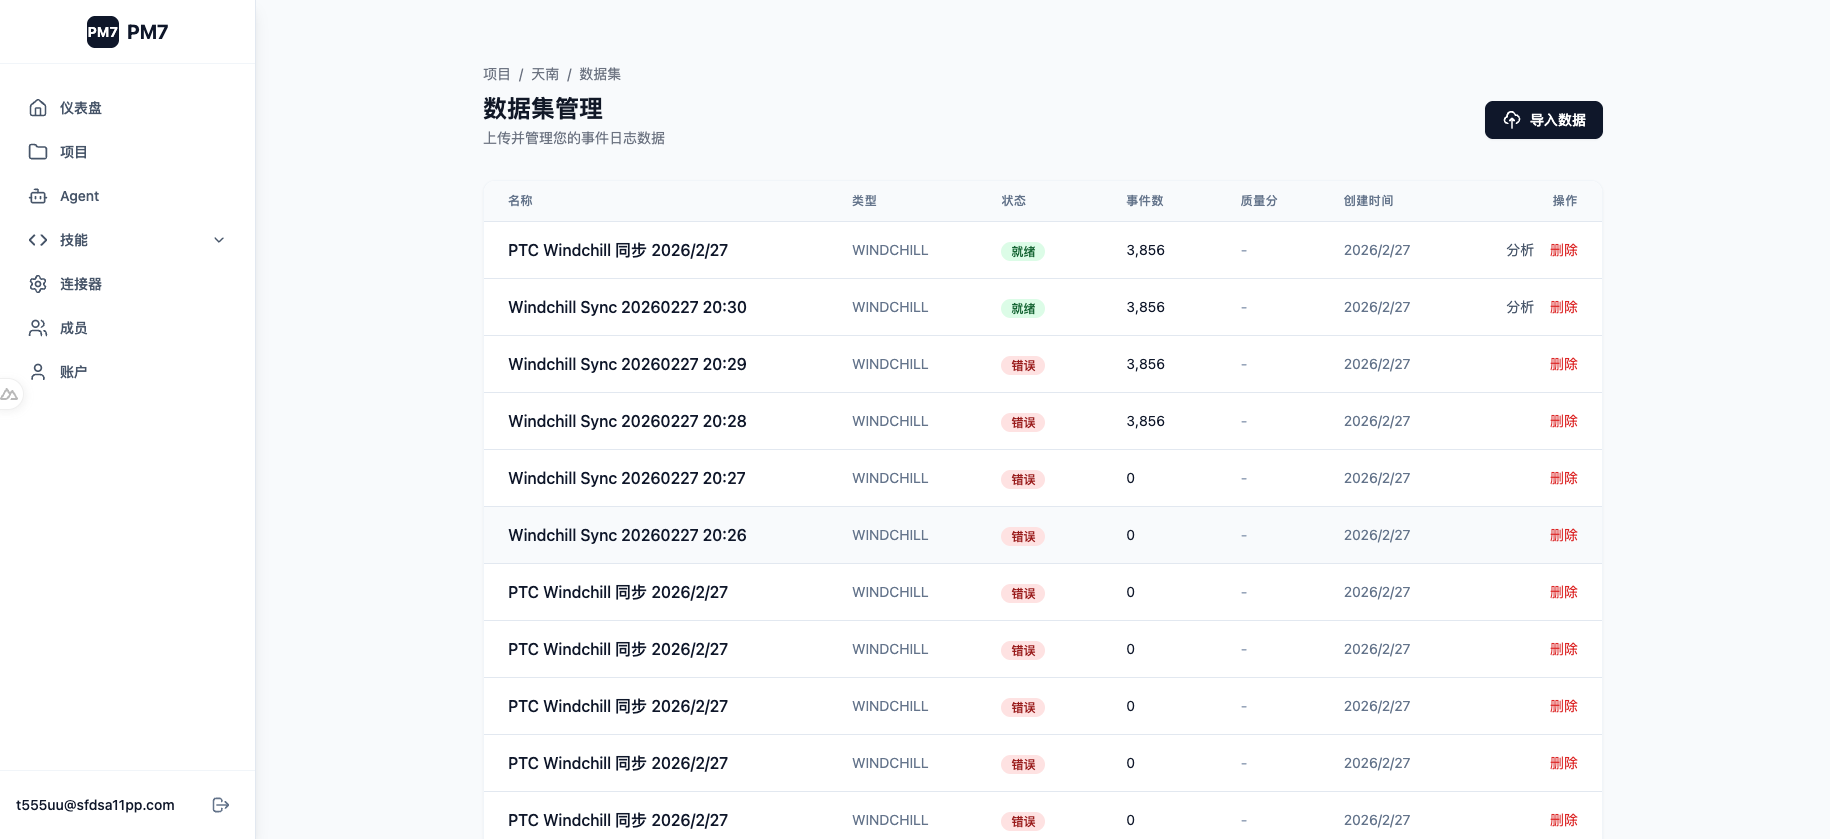The height and width of the screenshot is (839, 1830).
Task: Click WINDCHILL type for Windchill Sync 20:26
Action: point(890,535)
